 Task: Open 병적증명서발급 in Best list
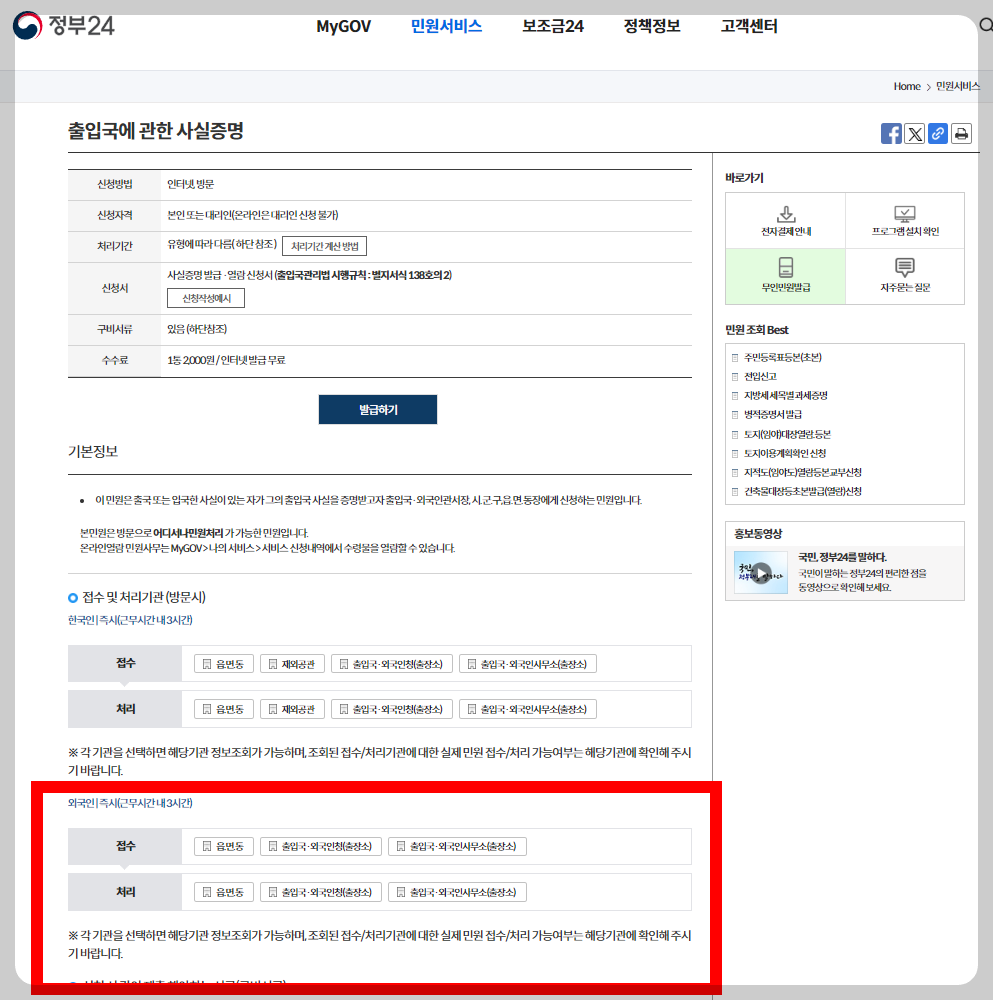[x=773, y=415]
